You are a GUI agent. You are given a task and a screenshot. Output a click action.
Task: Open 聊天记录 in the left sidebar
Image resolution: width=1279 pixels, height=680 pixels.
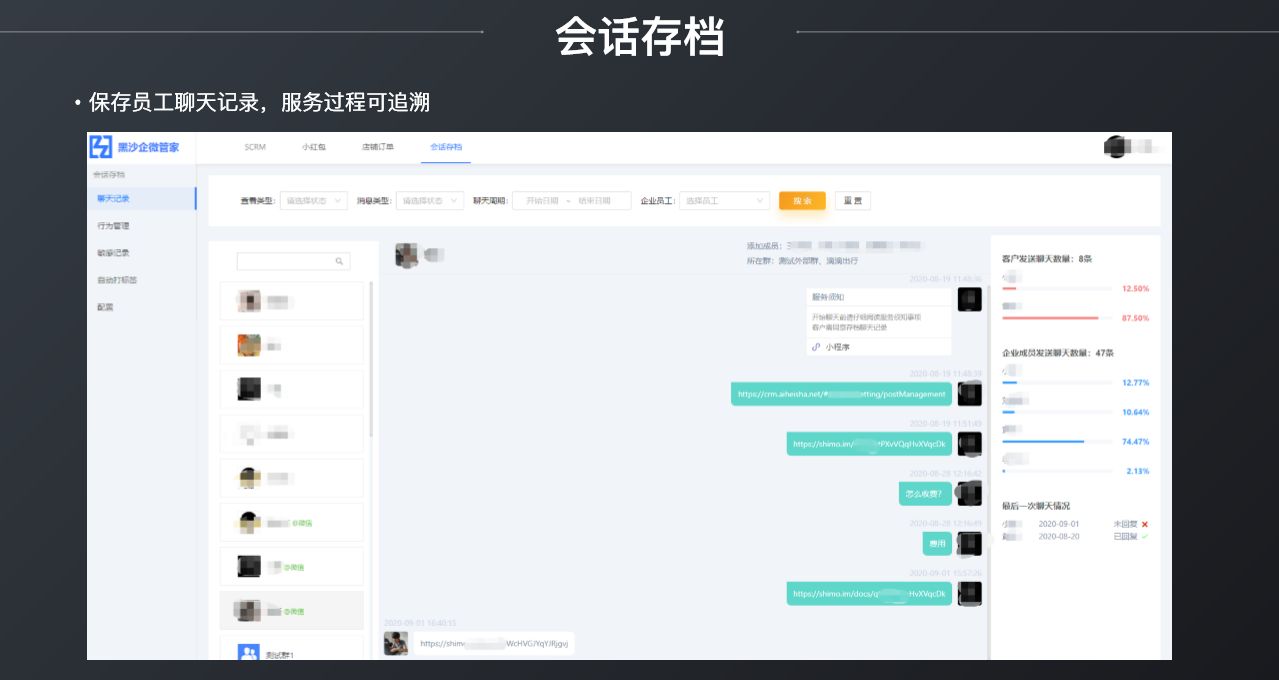point(142,198)
